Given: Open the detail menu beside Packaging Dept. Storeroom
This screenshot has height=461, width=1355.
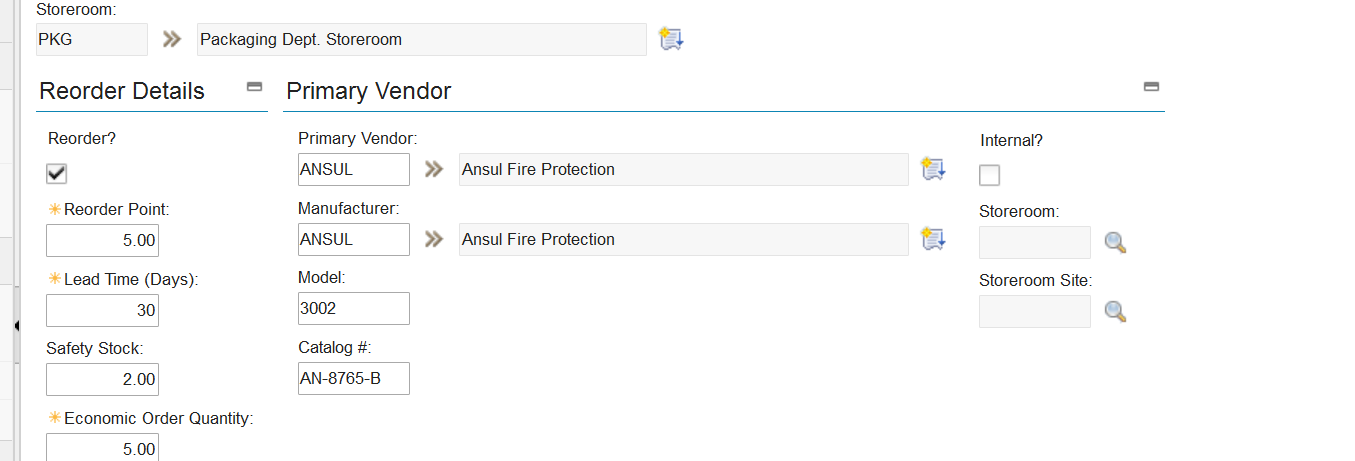Looking at the screenshot, I should point(670,39).
